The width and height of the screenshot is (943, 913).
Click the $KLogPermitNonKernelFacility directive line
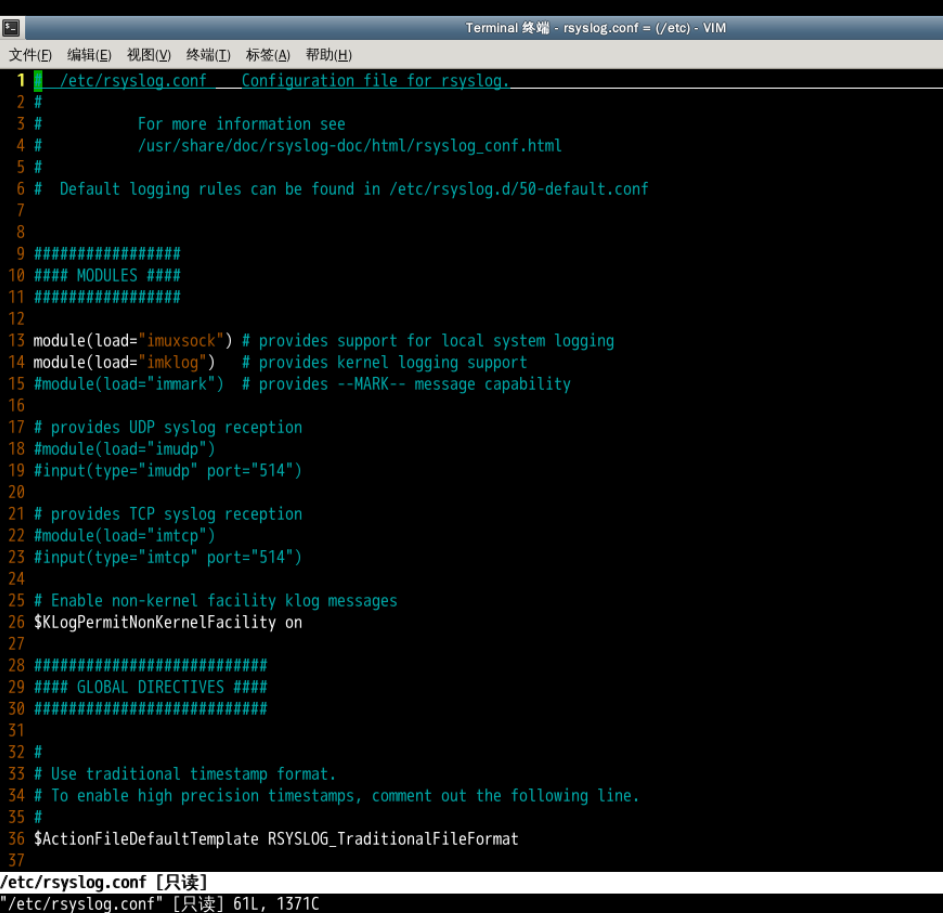(167, 623)
